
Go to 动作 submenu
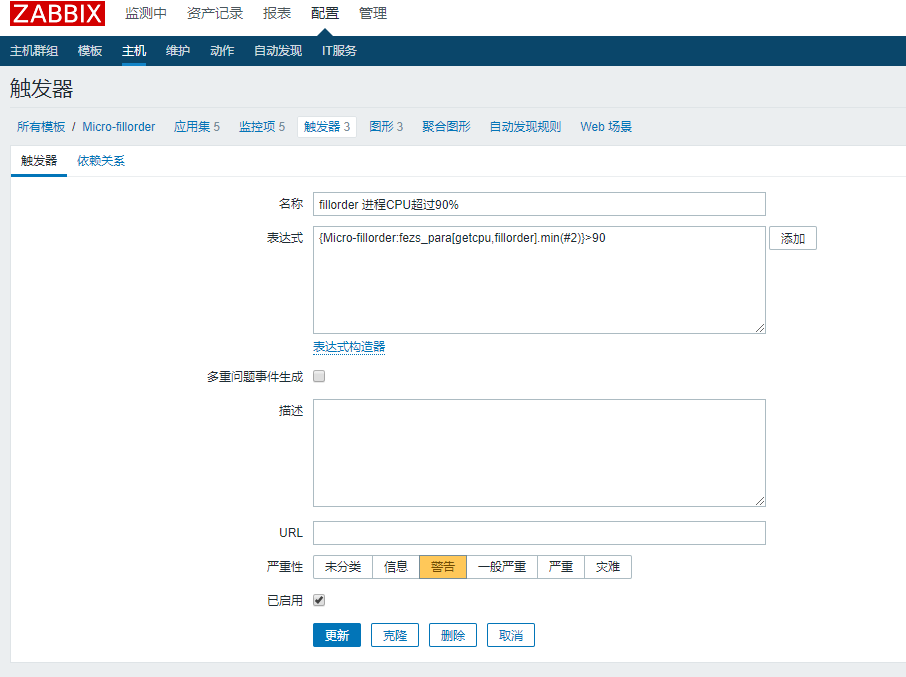click(222, 51)
